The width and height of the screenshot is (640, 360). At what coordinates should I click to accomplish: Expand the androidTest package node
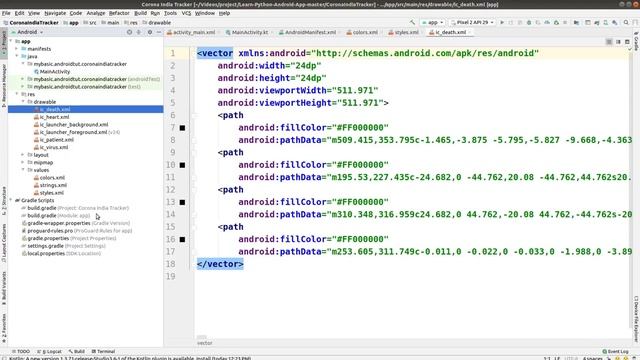point(23,79)
